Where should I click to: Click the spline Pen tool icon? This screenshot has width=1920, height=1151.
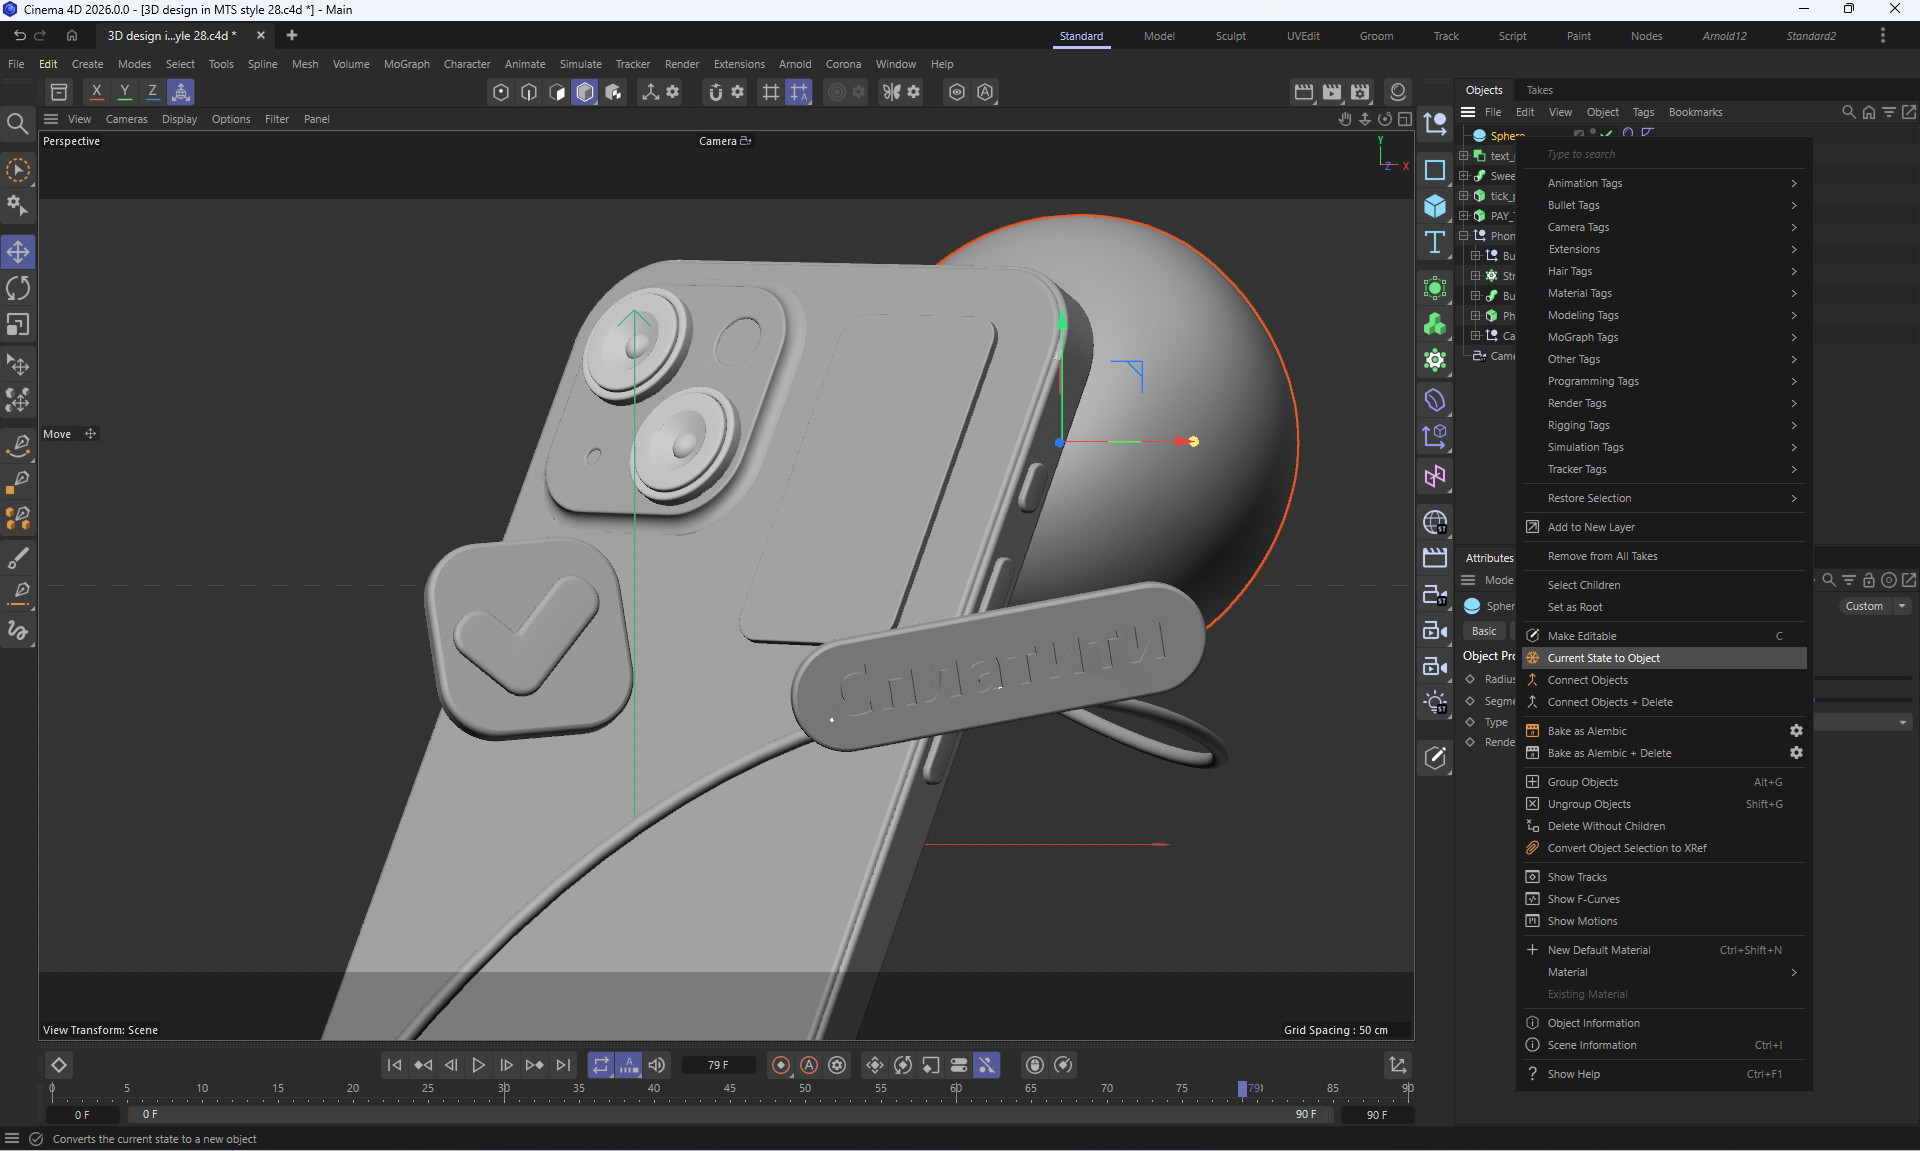pyautogui.click(x=18, y=445)
